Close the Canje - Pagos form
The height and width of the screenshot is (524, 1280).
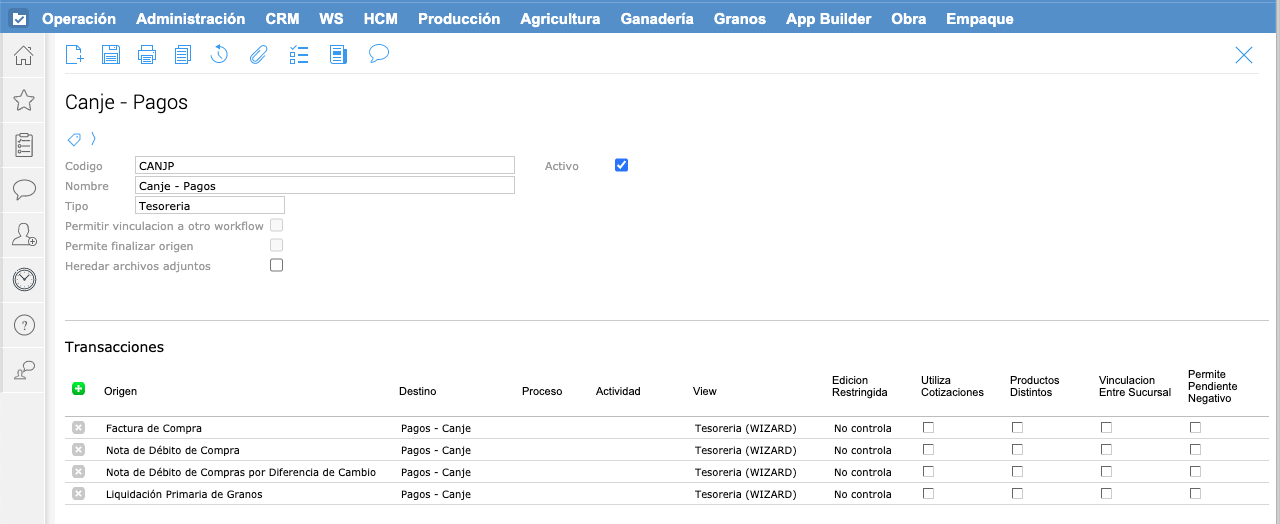pos(1243,55)
